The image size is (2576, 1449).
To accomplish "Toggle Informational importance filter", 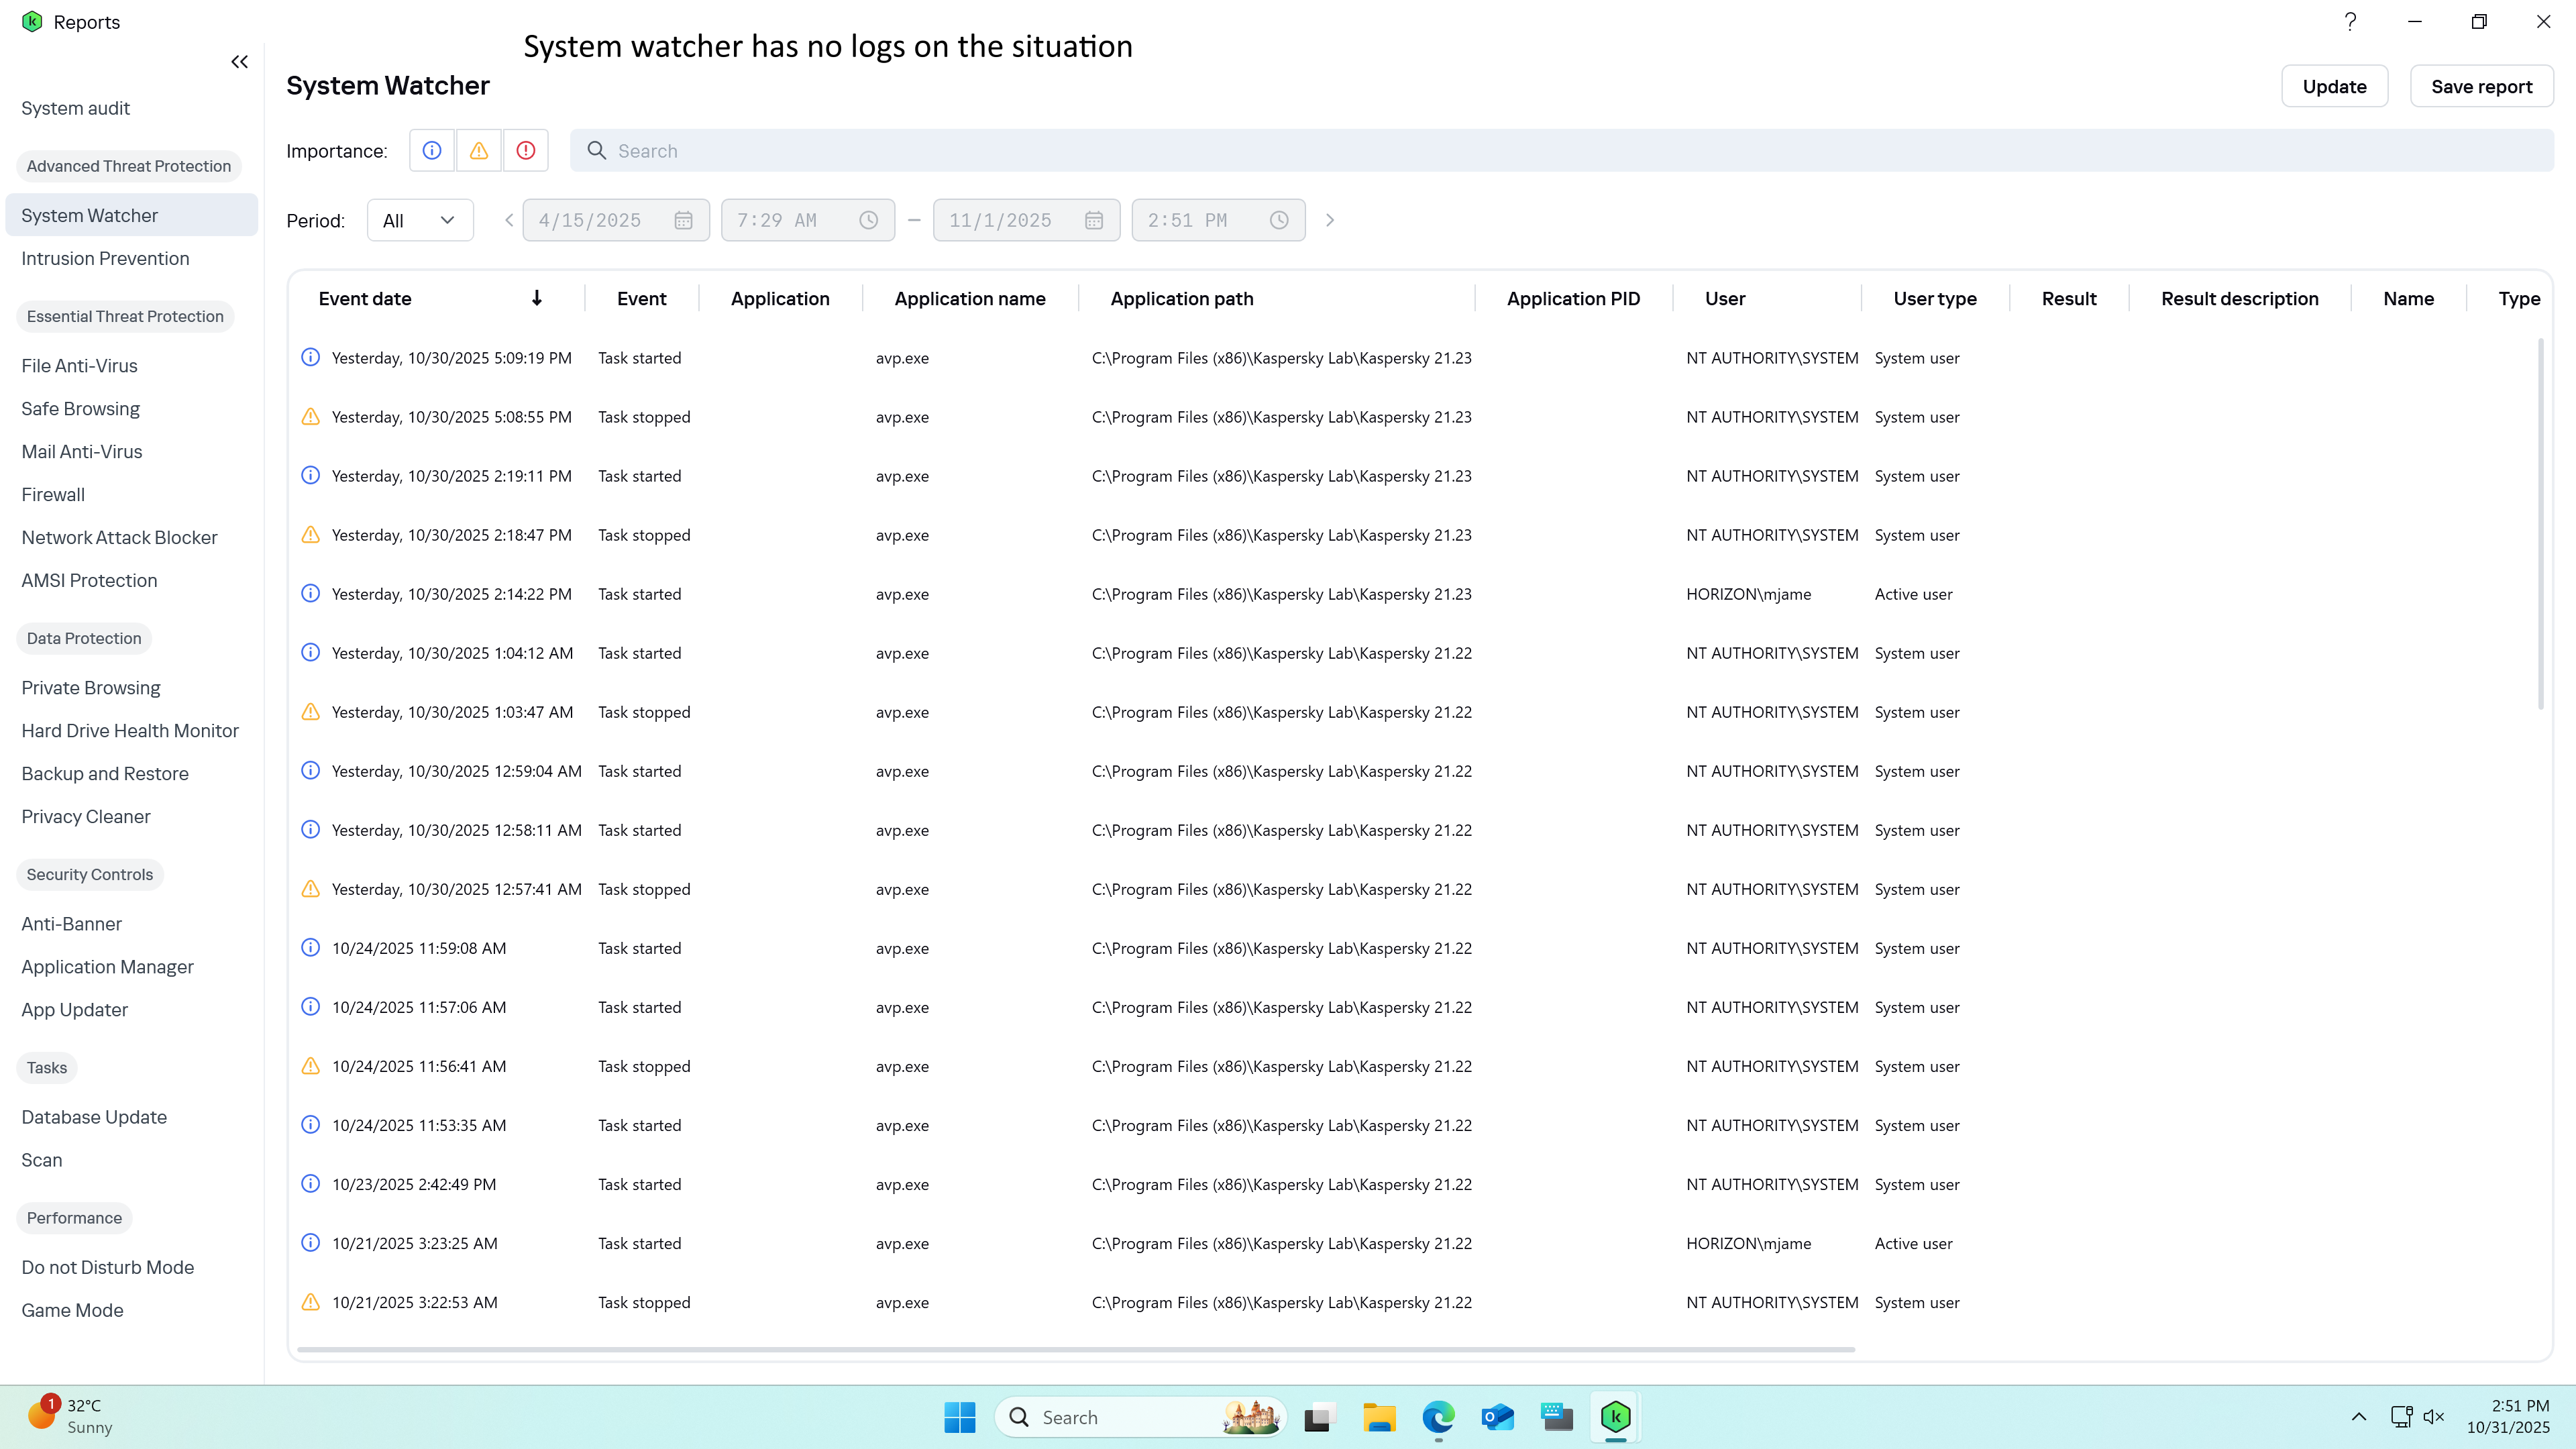I will tap(432, 151).
